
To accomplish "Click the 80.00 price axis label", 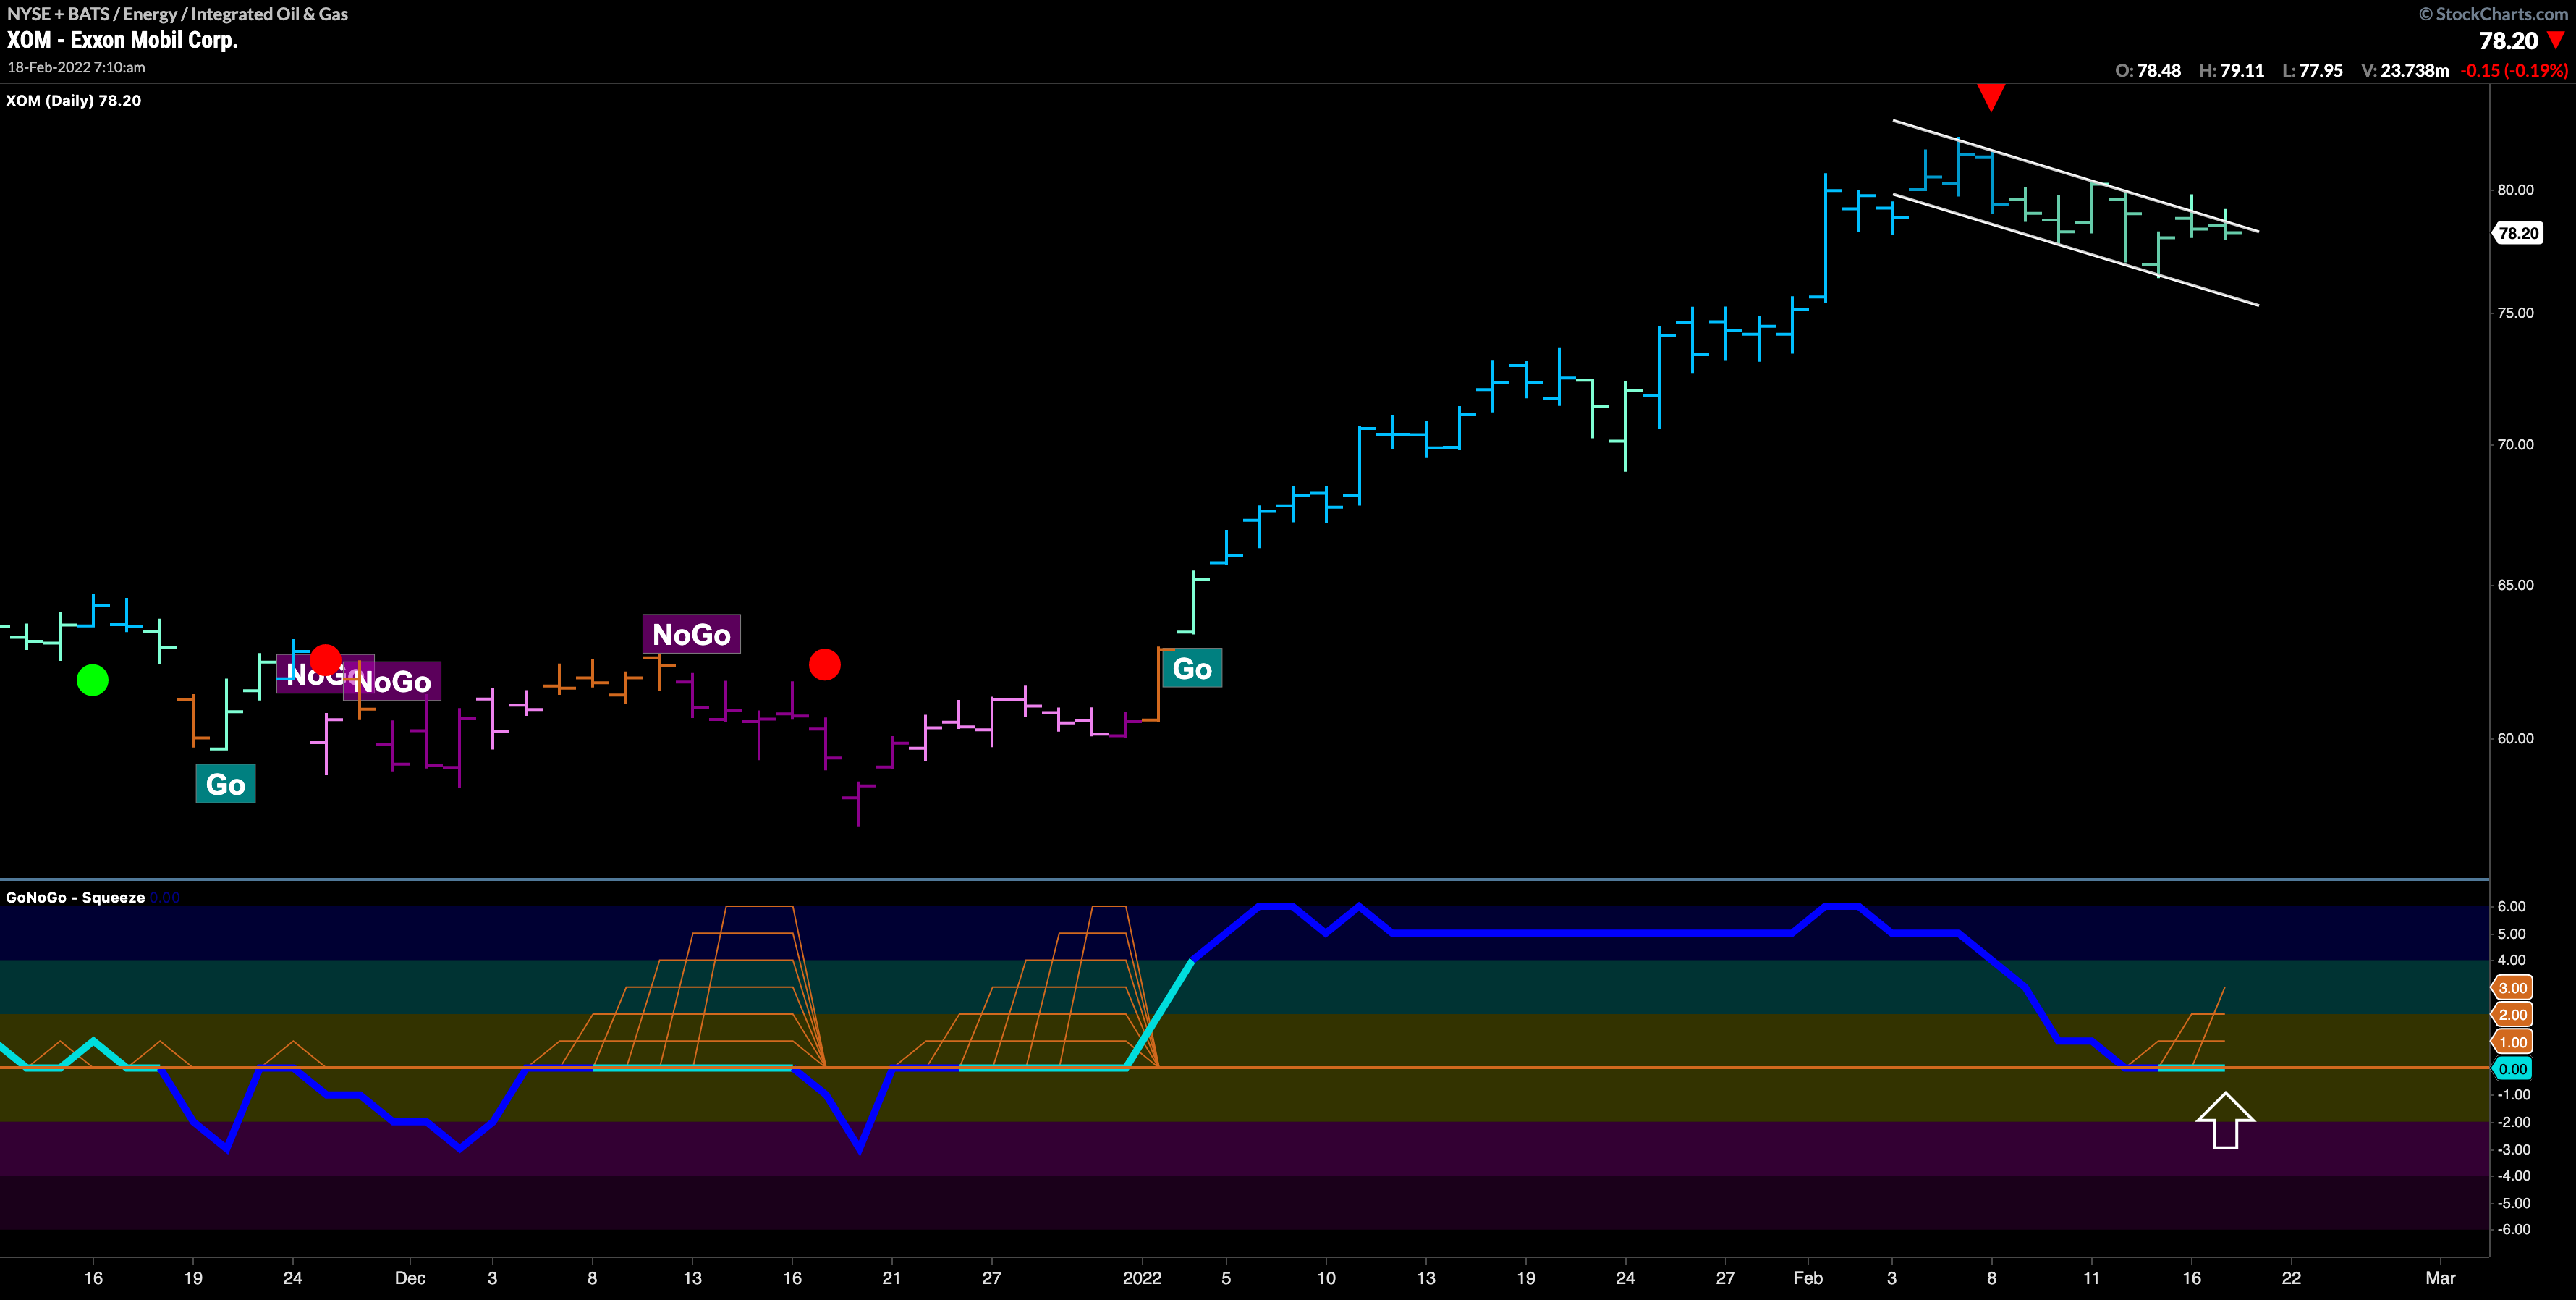I will coord(2515,189).
